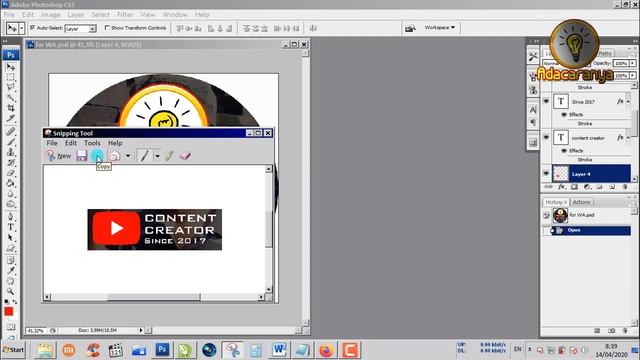Screen dimensions: 640x360
Task: Open Edit menu in Snipping Tool
Action: pos(71,143)
